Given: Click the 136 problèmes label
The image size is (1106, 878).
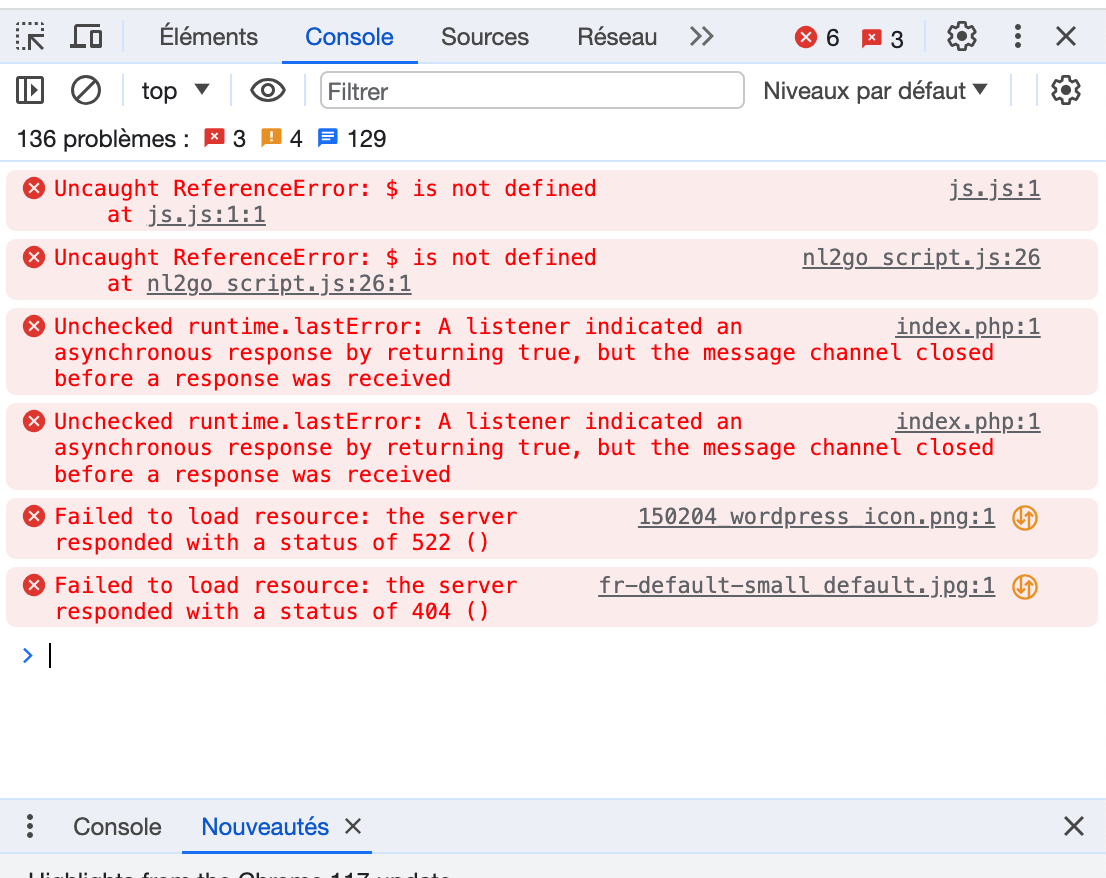Looking at the screenshot, I should click(103, 138).
